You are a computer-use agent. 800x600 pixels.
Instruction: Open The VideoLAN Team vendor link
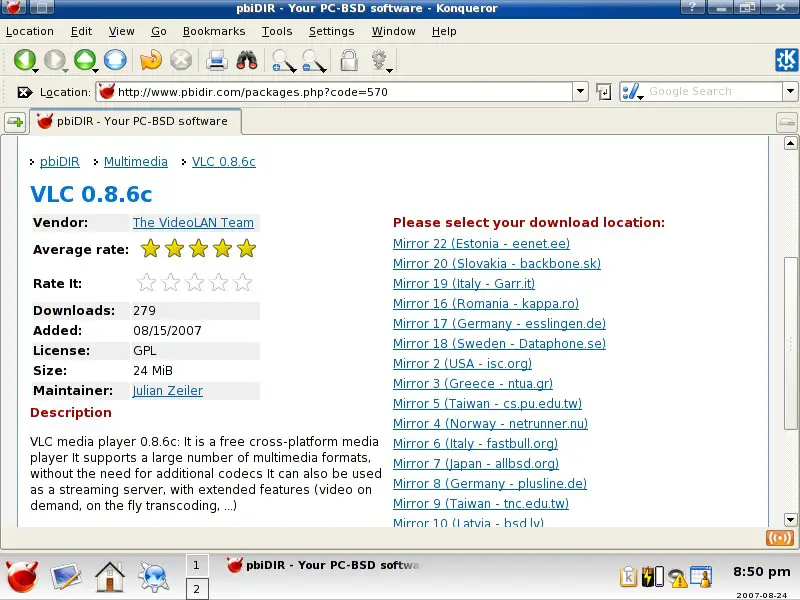click(x=193, y=222)
